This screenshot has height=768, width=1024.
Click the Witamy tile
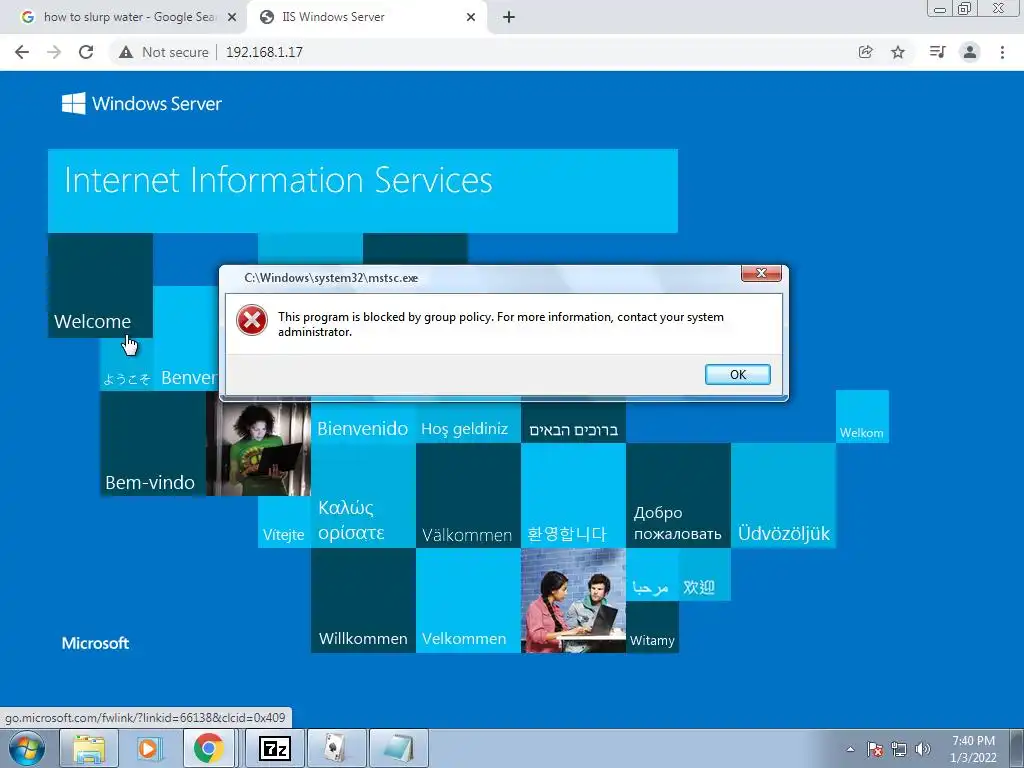click(x=652, y=627)
